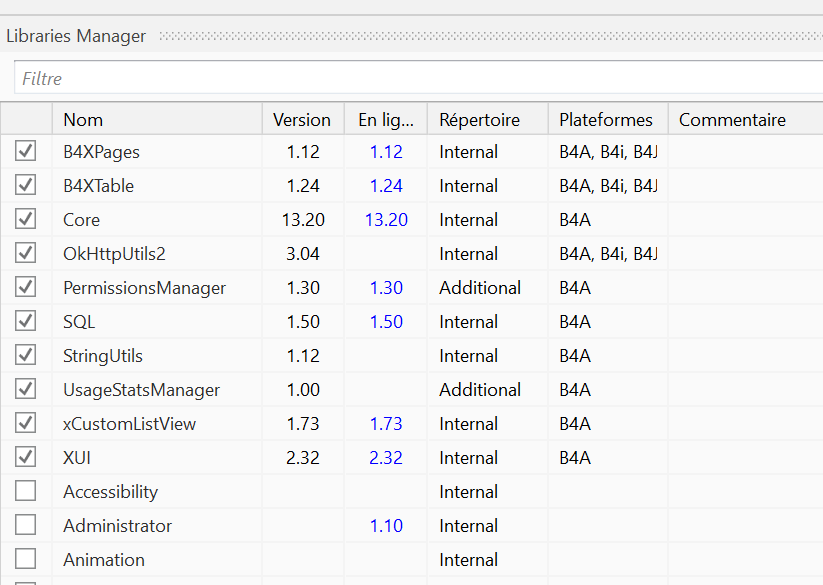Toggle the Core library checkbox
823x585 pixels.
(25, 219)
